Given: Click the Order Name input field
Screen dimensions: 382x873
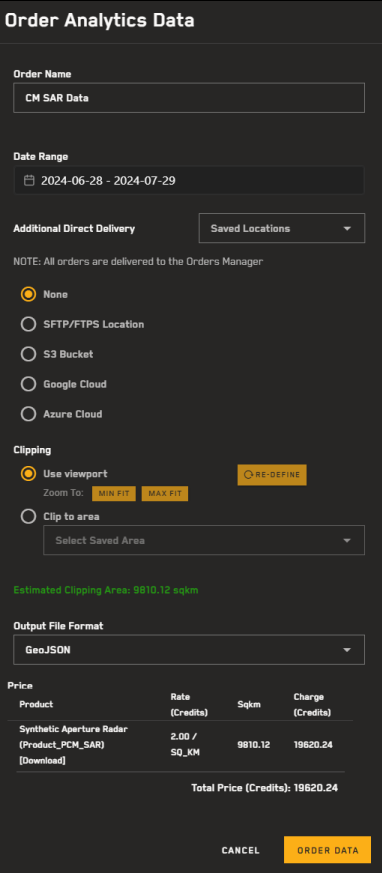Looking at the screenshot, I should [x=189, y=98].
